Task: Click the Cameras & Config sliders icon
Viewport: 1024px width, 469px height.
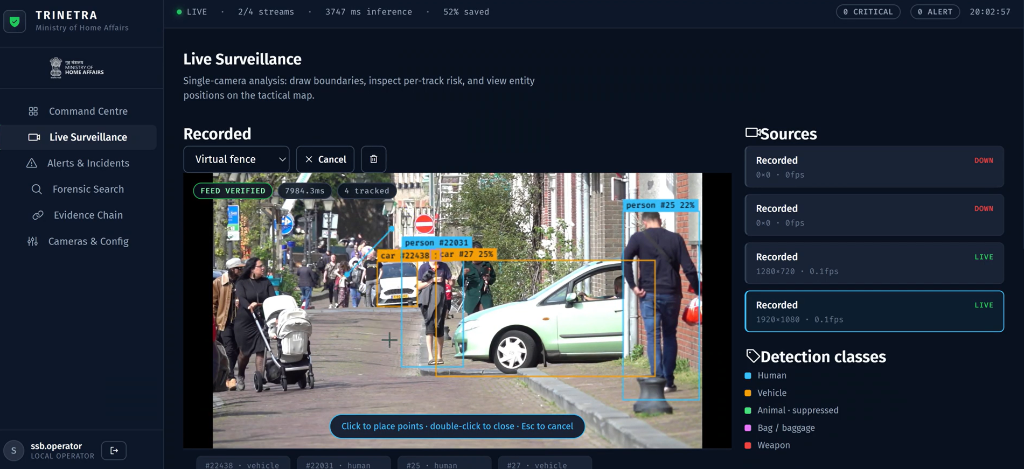Action: [x=33, y=242]
